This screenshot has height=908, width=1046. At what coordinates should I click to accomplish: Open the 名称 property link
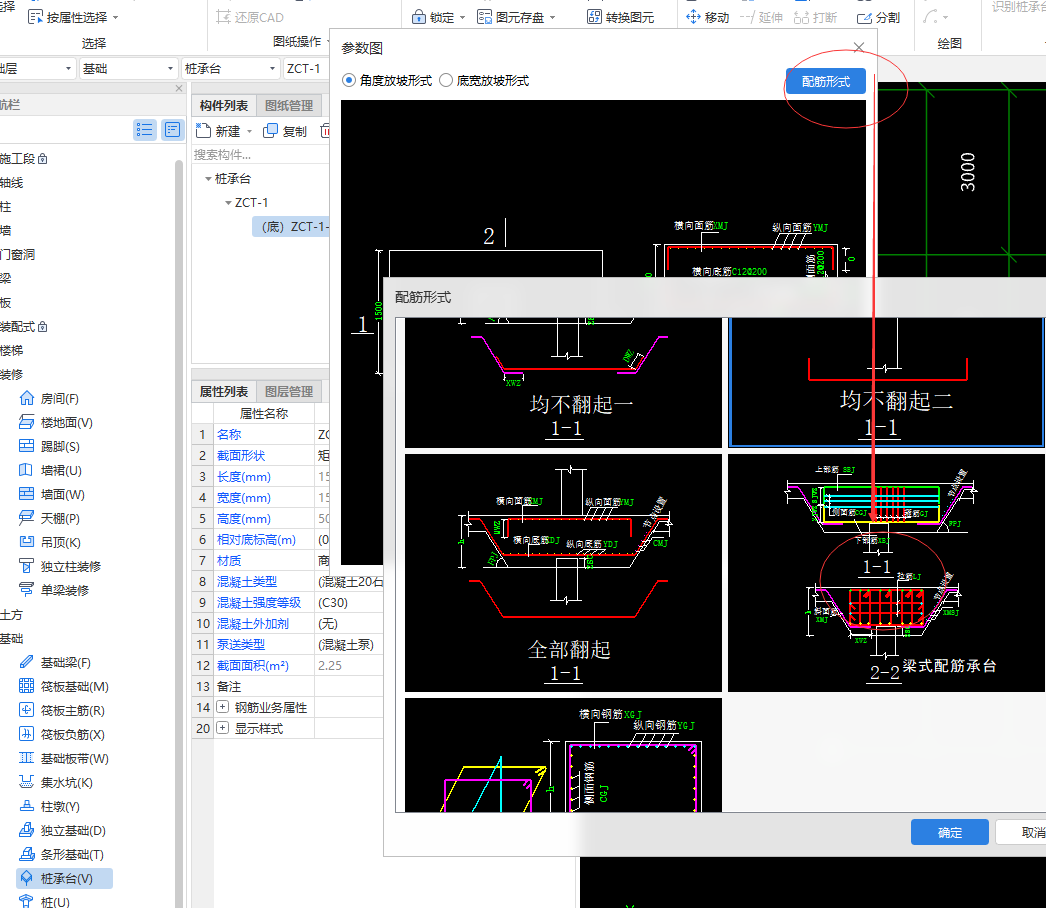pos(229,434)
